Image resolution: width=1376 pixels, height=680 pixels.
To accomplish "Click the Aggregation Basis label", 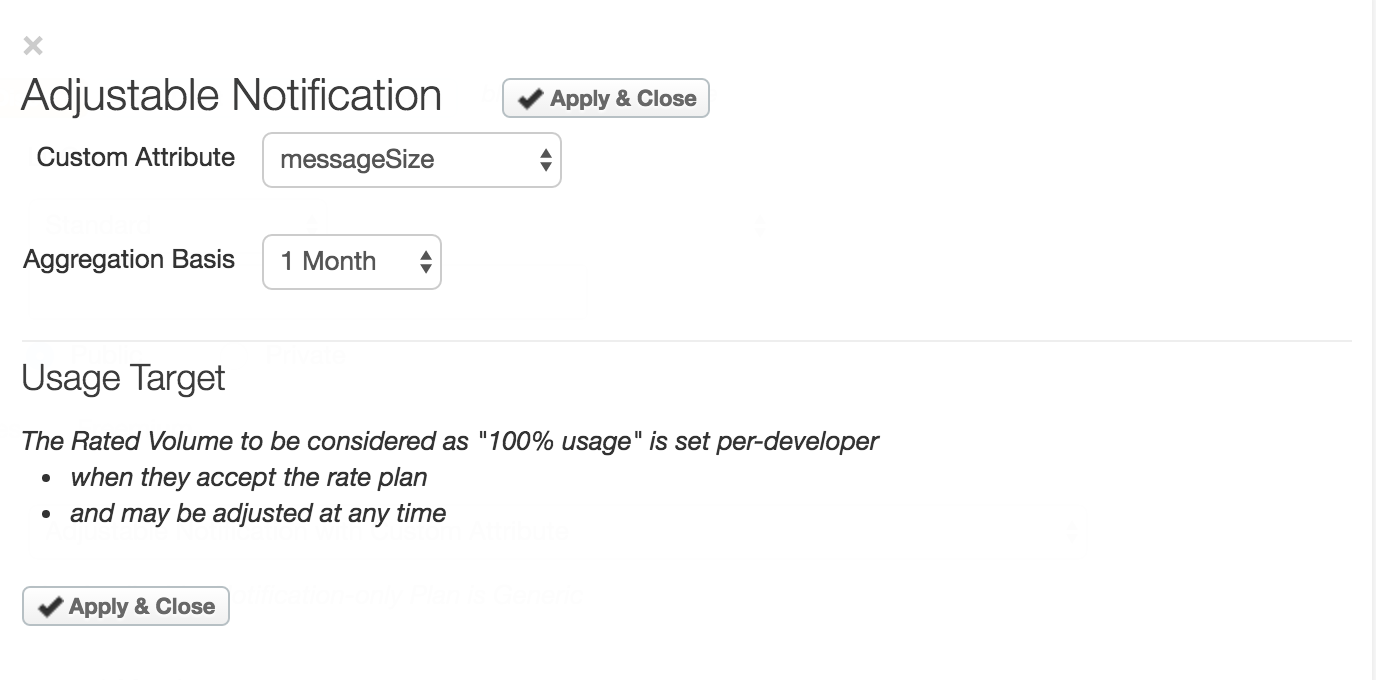I will 129,260.
